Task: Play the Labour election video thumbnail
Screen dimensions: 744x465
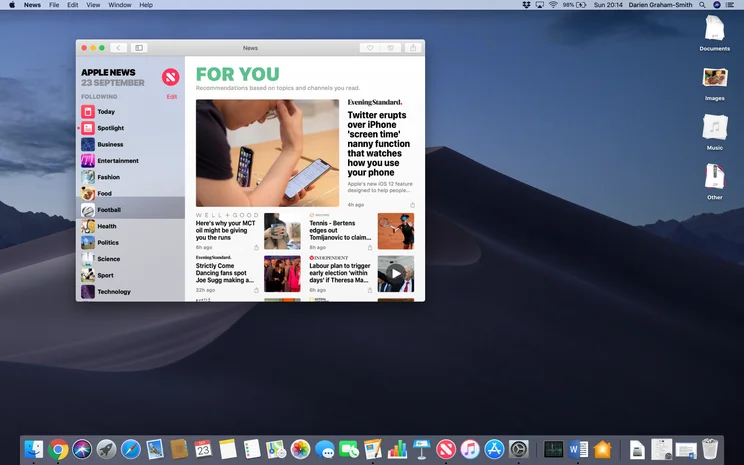Action: click(x=396, y=274)
